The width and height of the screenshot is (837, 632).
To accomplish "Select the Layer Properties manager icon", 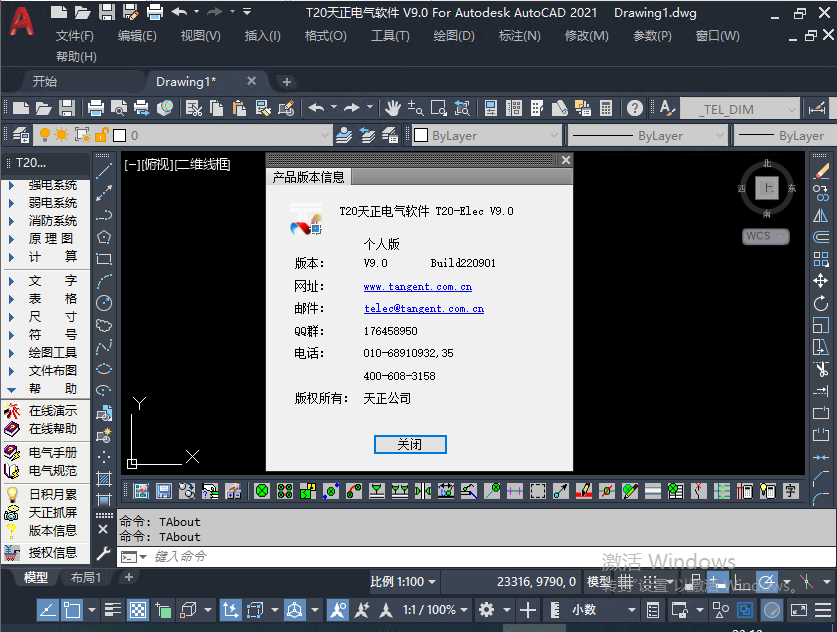I will [21, 135].
